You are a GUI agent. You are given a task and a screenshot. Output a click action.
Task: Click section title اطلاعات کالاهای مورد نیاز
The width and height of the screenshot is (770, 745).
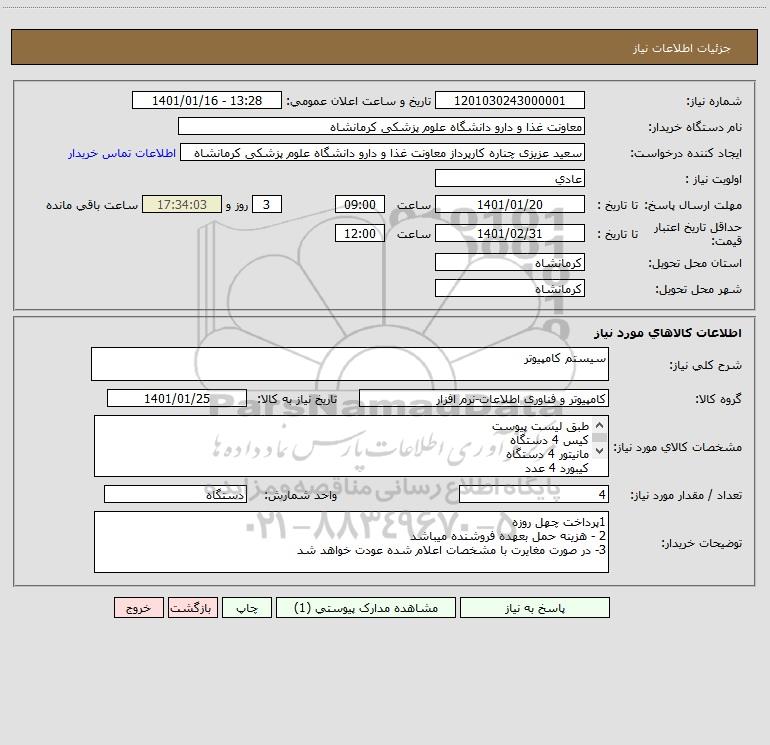click(x=667, y=333)
